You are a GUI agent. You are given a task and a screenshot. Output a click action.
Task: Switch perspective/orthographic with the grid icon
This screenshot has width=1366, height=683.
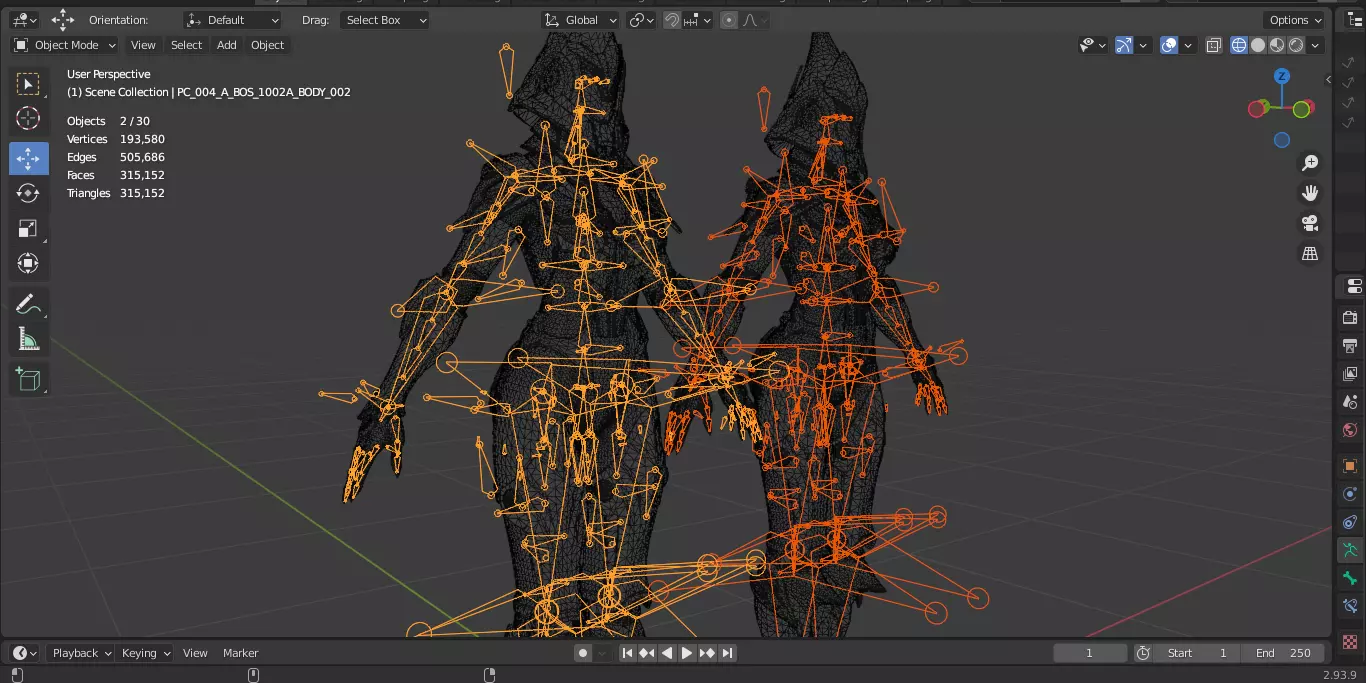point(1309,253)
